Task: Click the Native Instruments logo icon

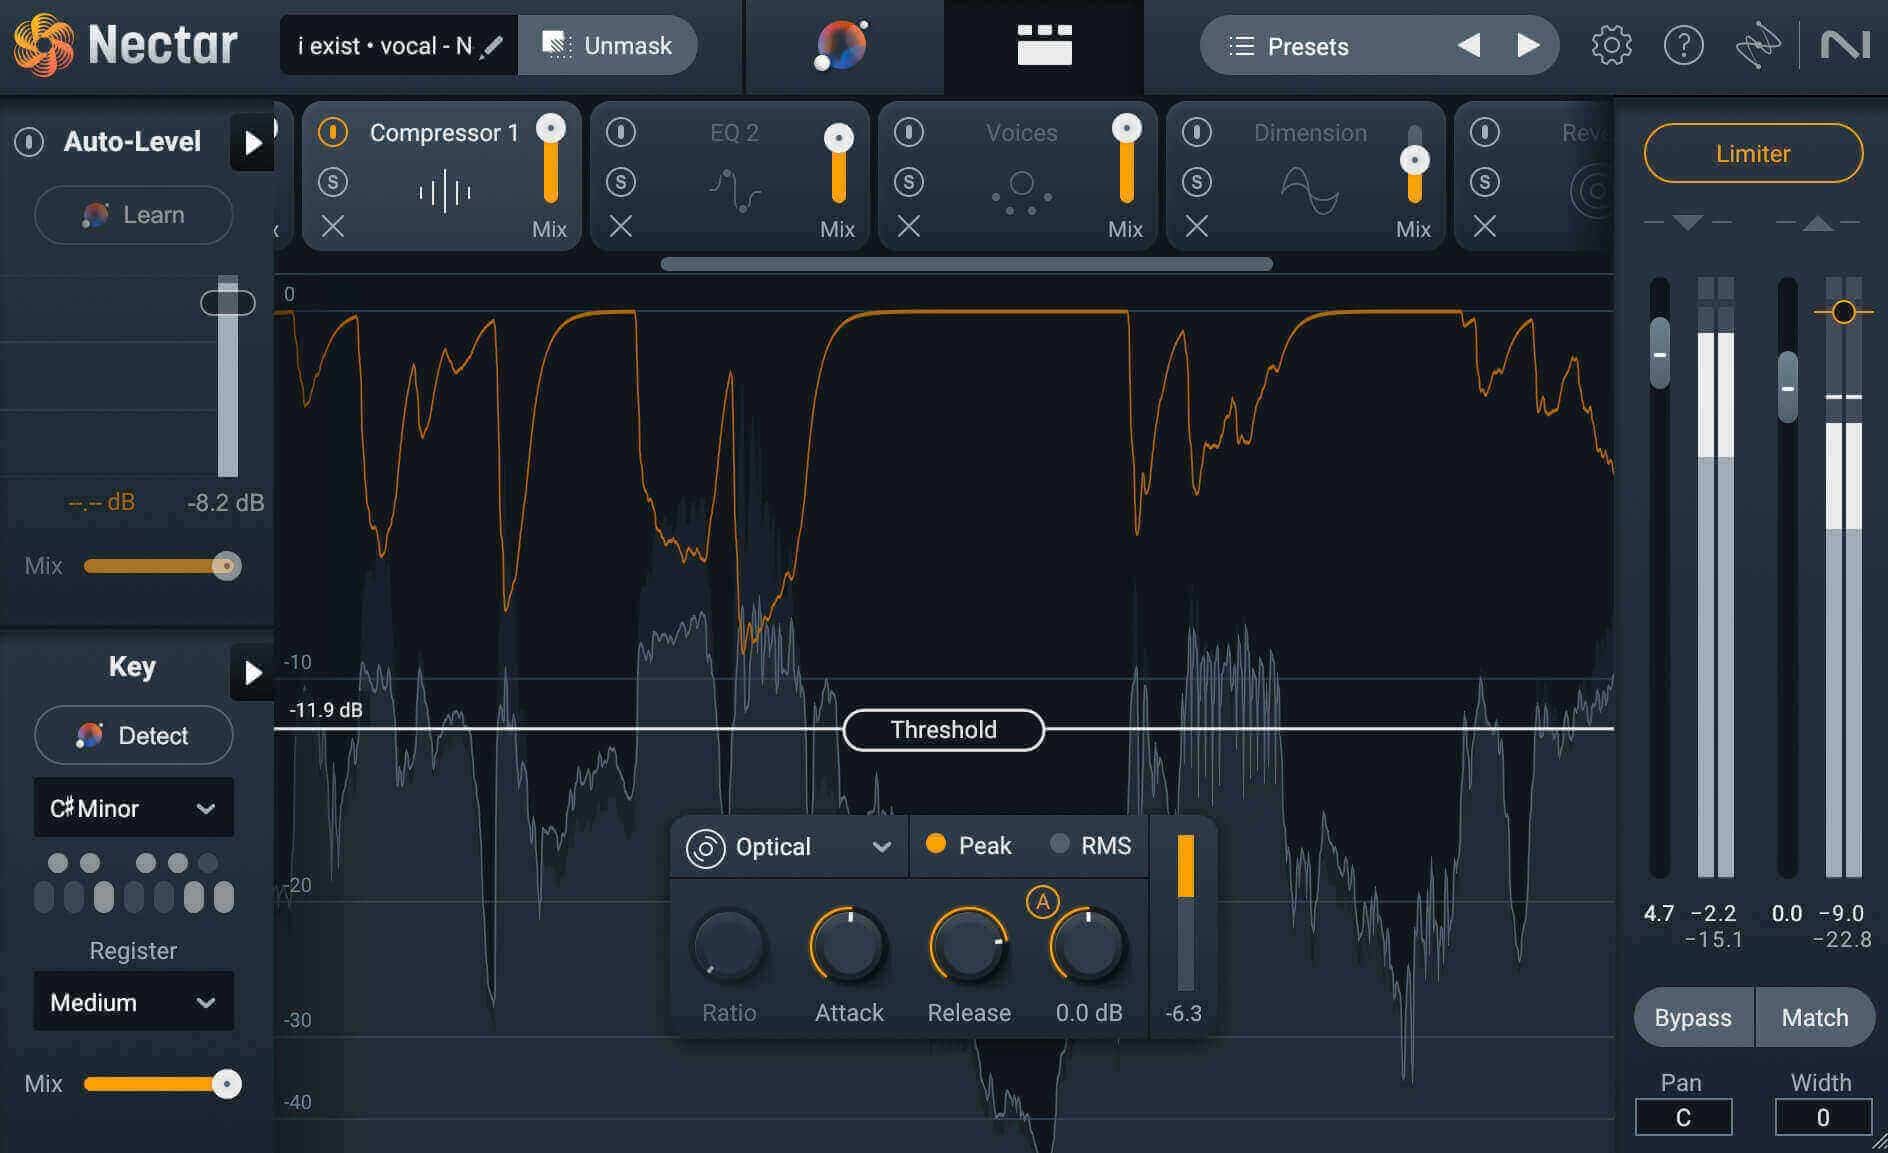Action: point(1845,46)
